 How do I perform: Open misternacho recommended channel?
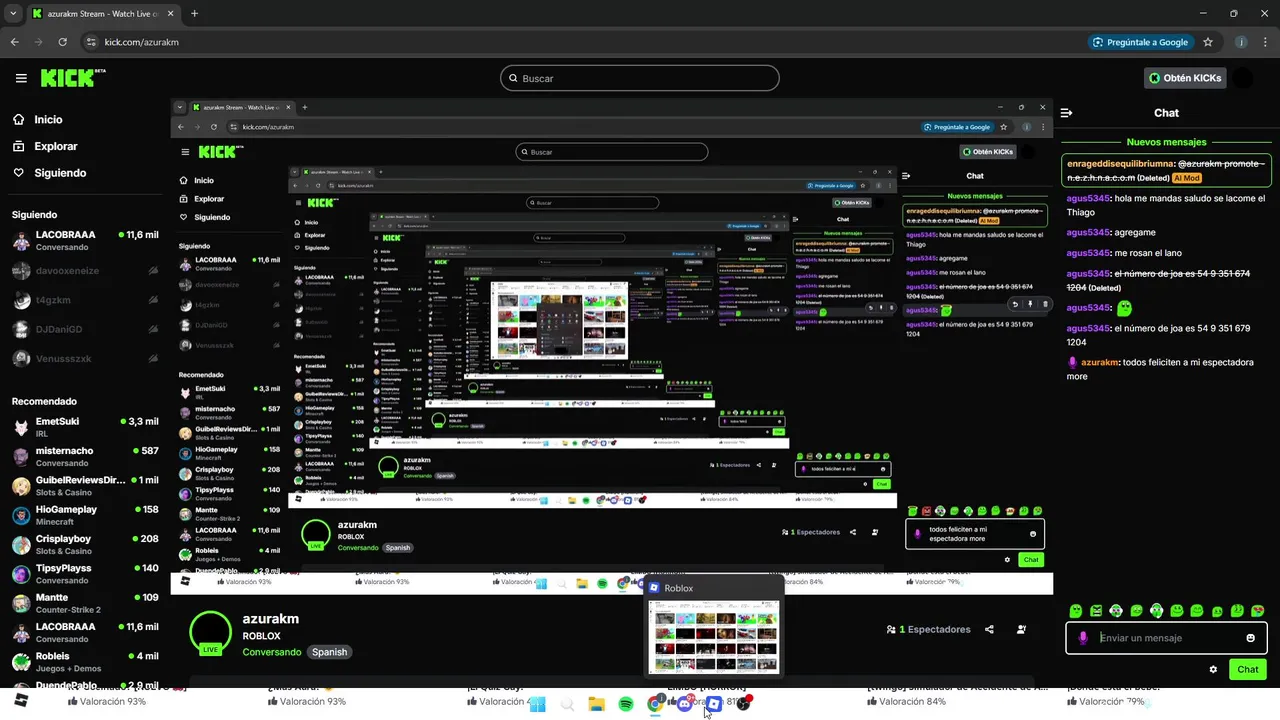[85, 456]
